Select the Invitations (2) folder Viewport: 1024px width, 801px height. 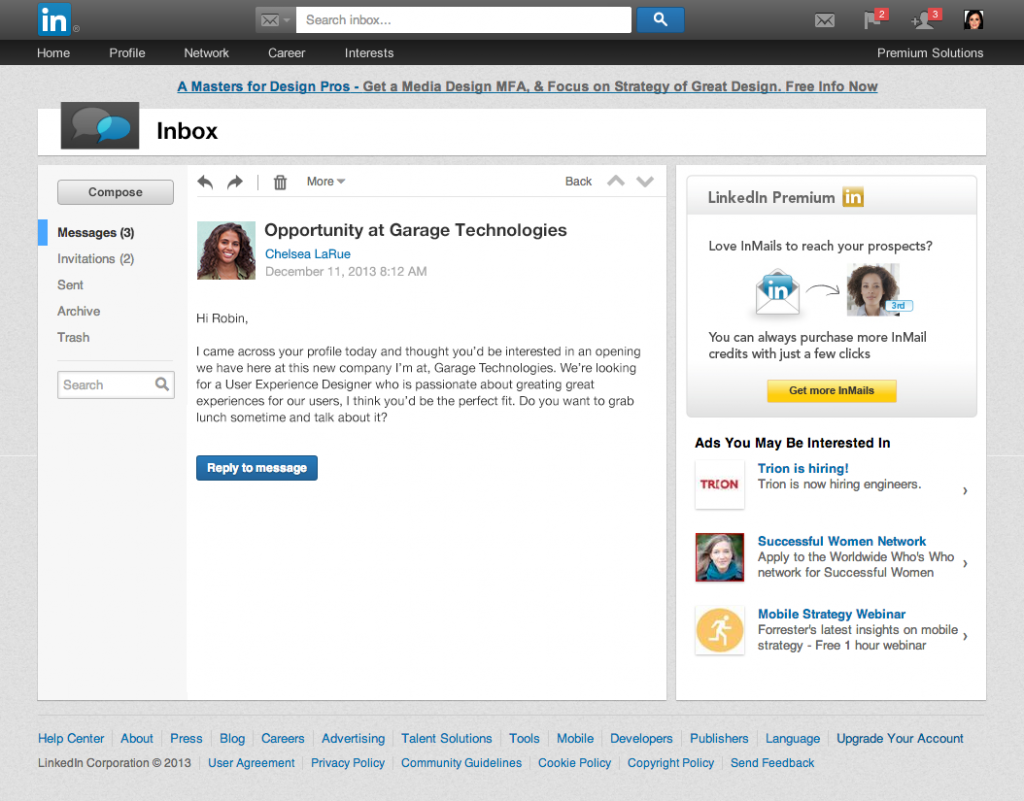tap(95, 259)
